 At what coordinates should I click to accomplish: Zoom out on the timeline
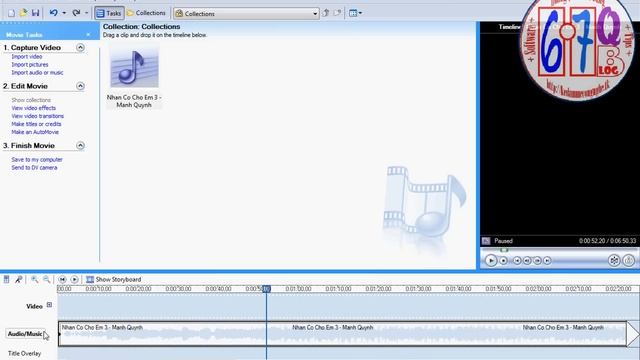tap(47, 280)
